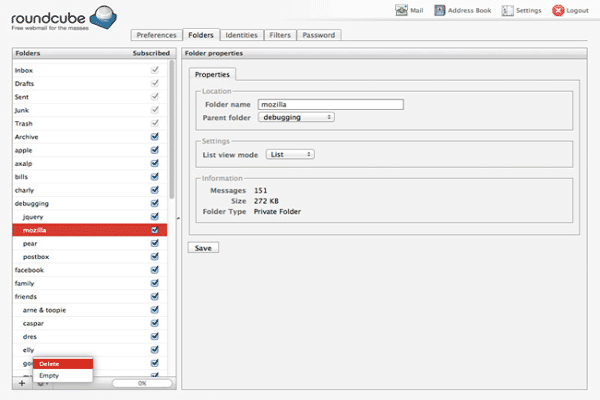Switch to the Filters tab
The image size is (600, 400).
point(280,35)
